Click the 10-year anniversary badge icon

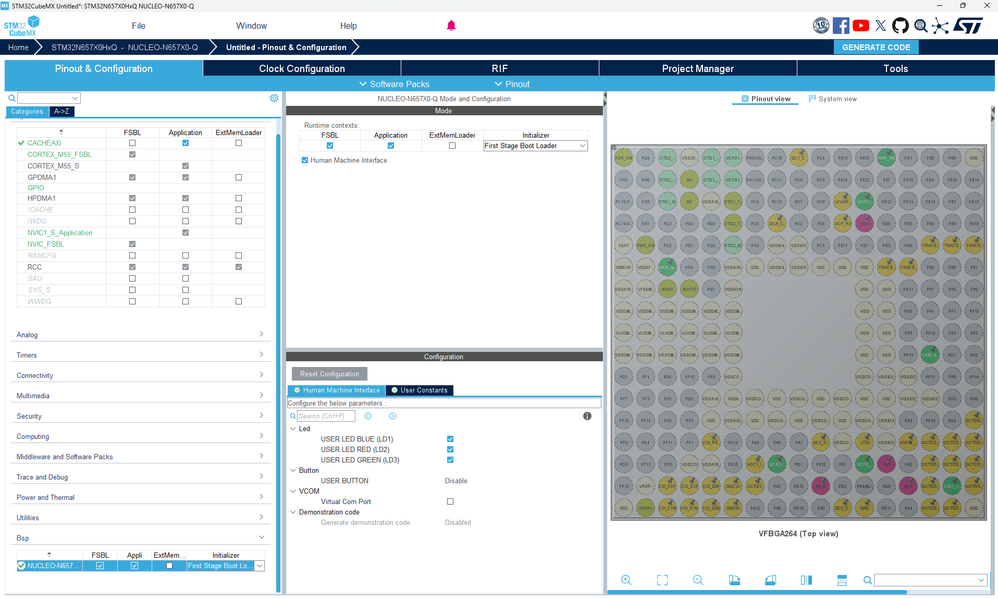click(821, 25)
